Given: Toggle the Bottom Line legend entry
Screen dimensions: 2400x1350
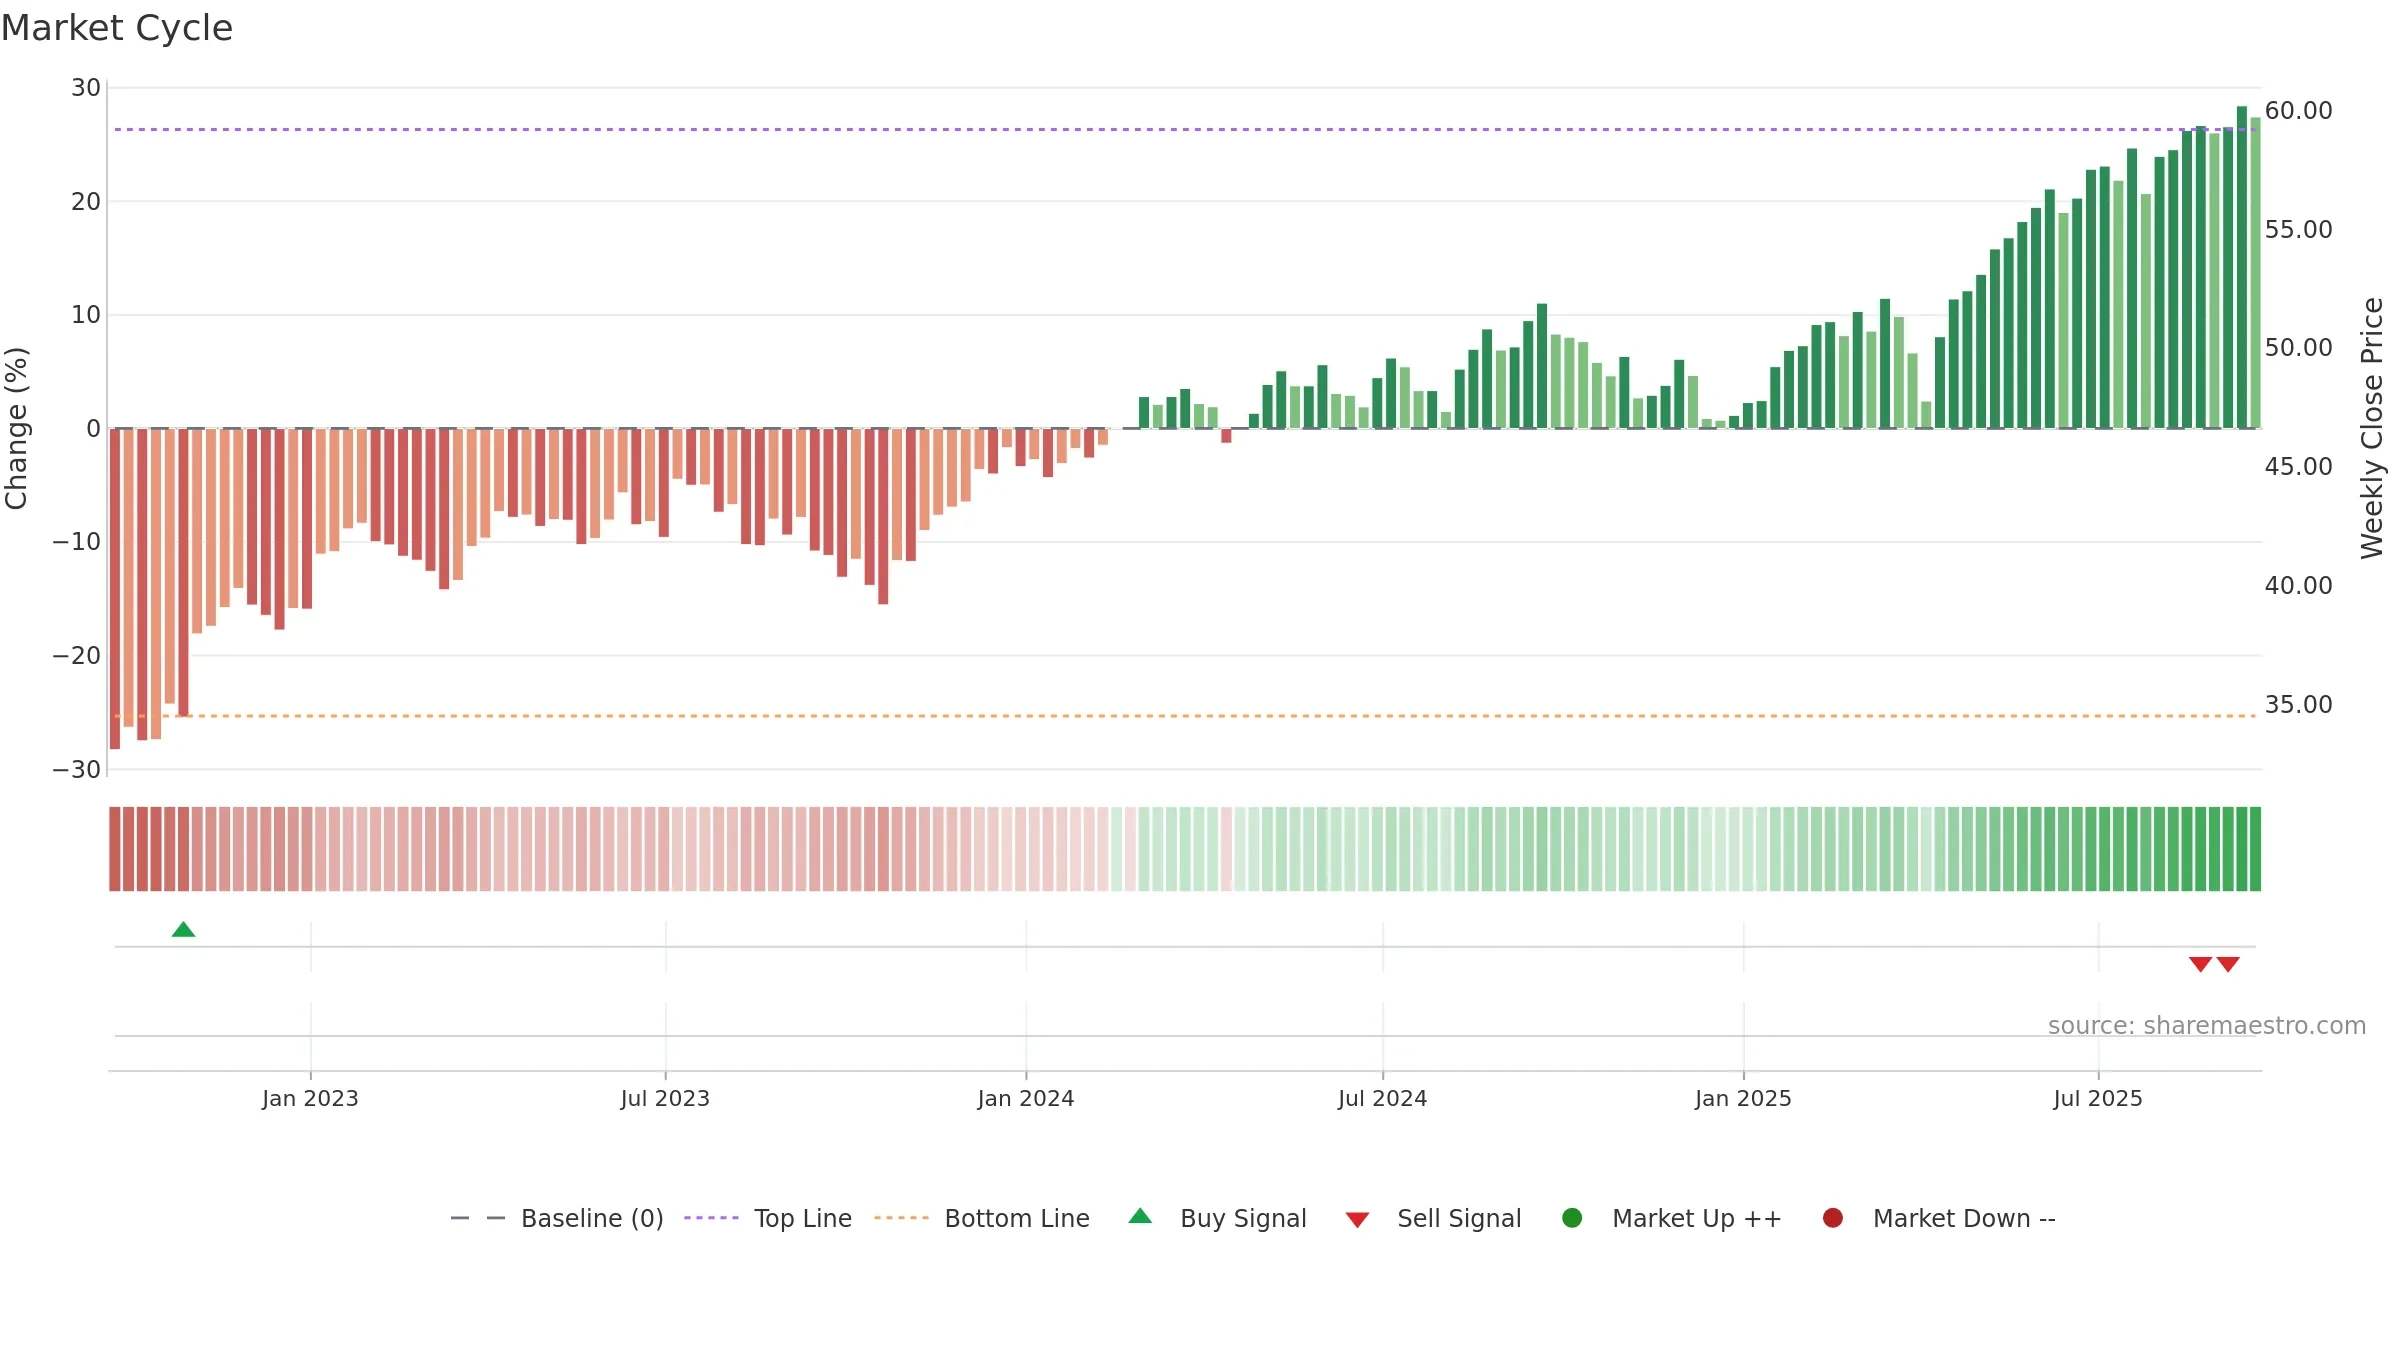Looking at the screenshot, I should 982,1218.
